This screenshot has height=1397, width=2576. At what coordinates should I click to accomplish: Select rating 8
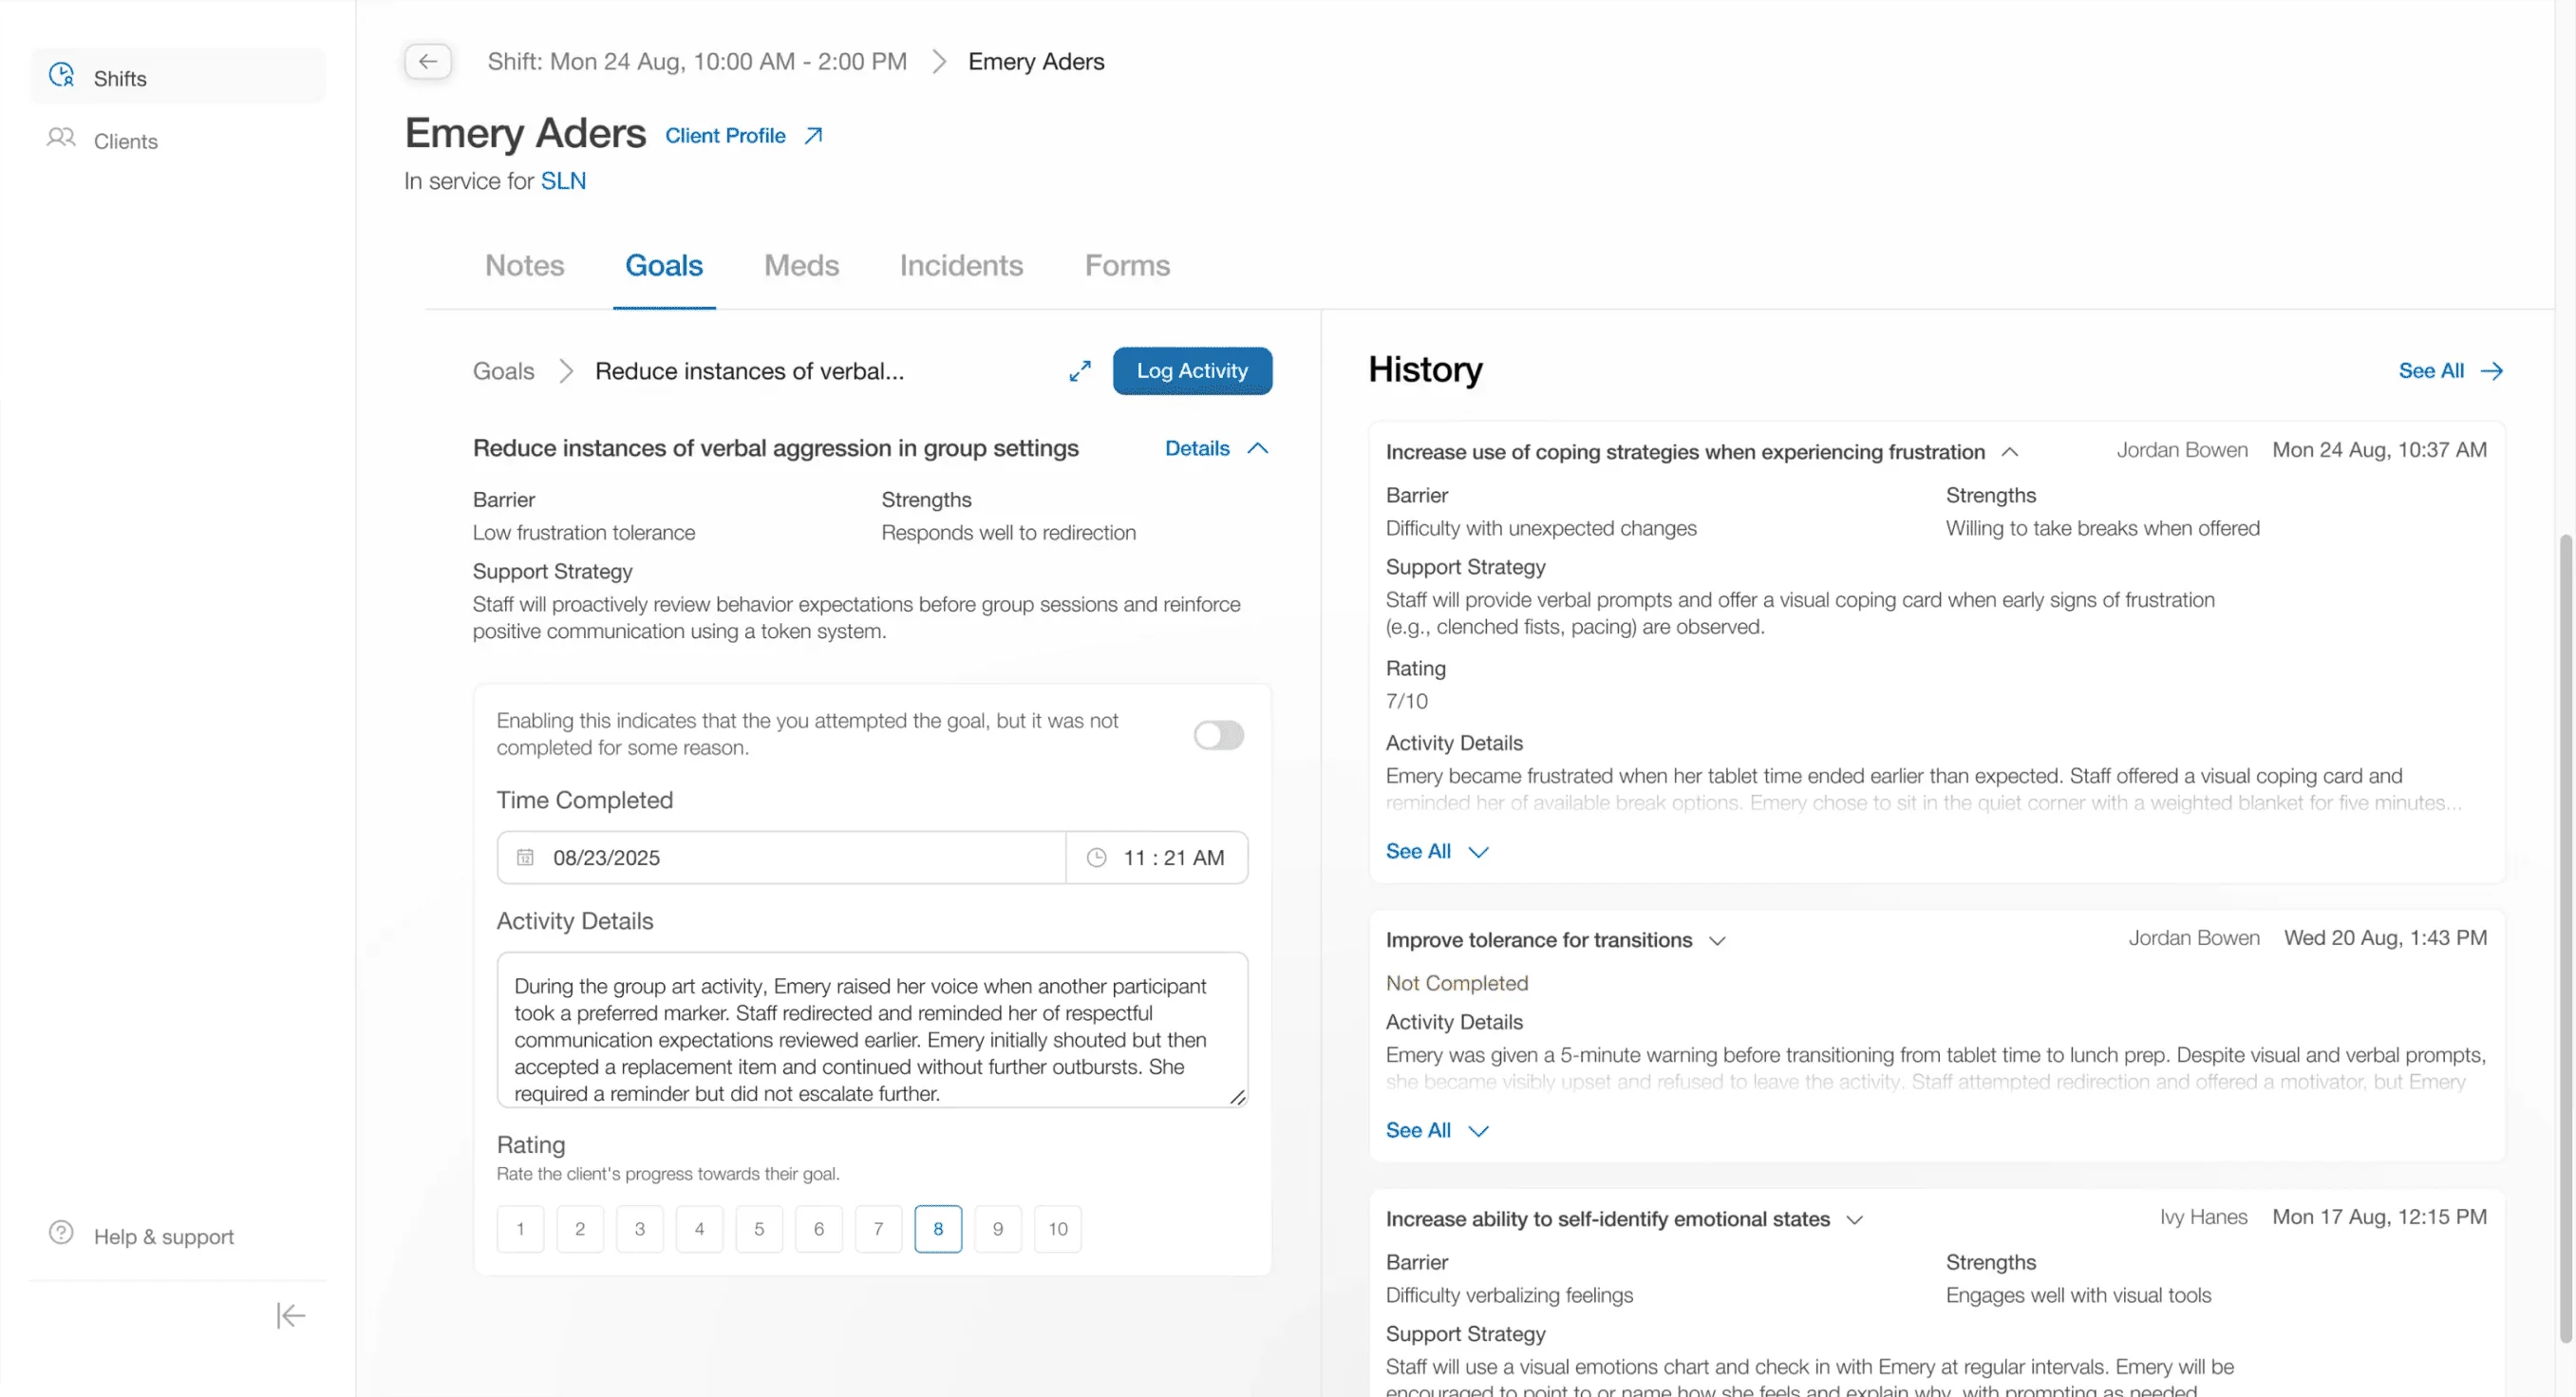pyautogui.click(x=938, y=1231)
